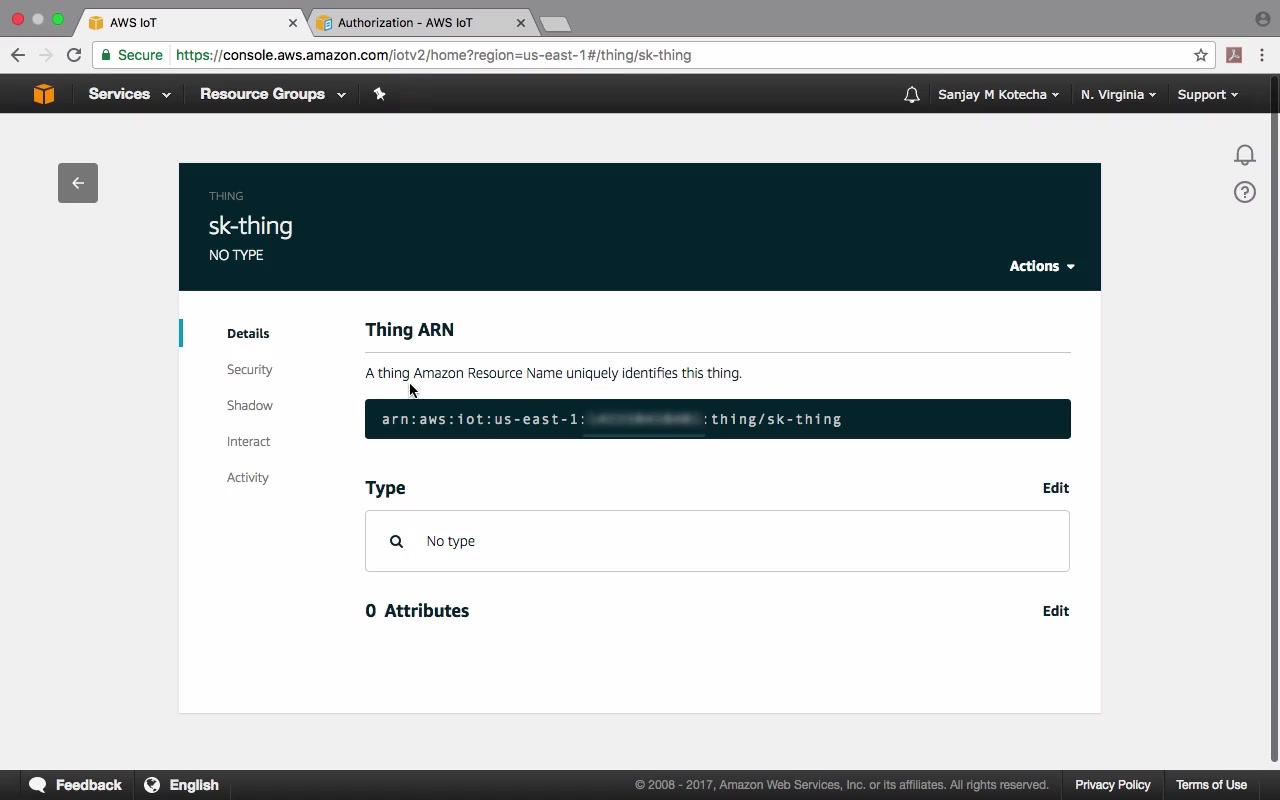Image resolution: width=1280 pixels, height=800 pixels.
Task: Click the PDF extension icon
Action: pos(1234,55)
